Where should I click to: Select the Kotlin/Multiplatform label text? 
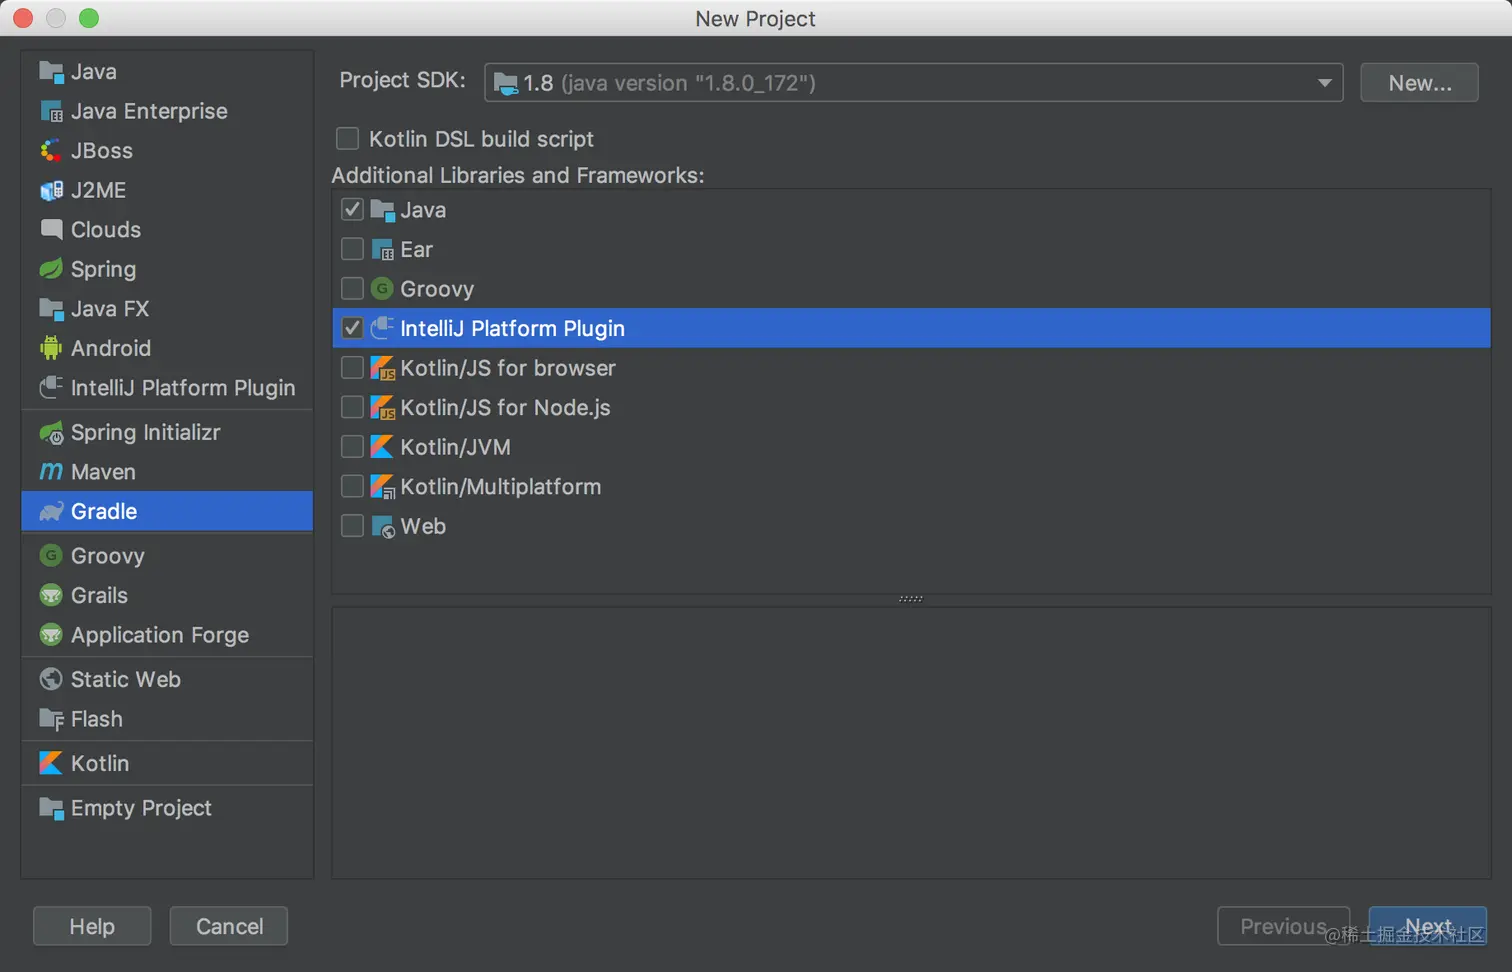click(501, 487)
